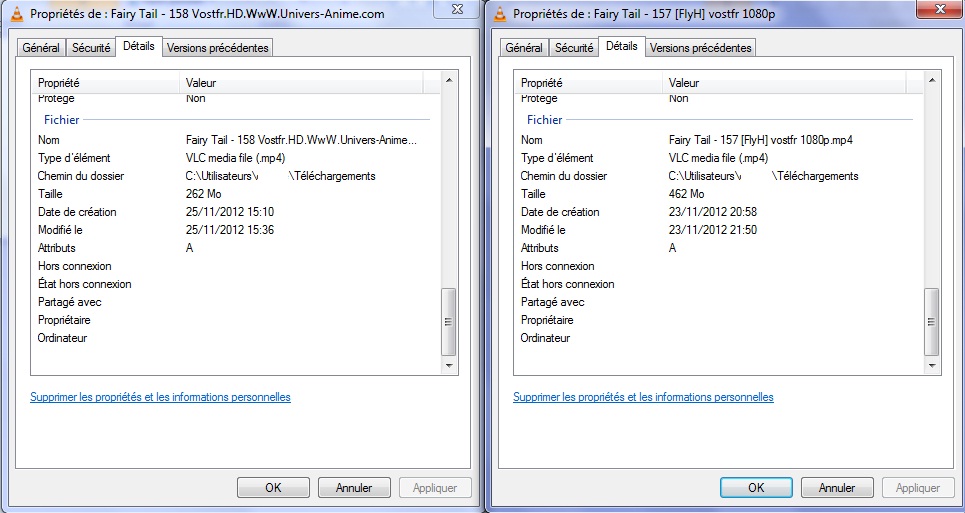Screen dimensions: 965x513
Task: Open Supprimer les propriétés link in Fairy Tail 157 window
Action: [x=643, y=397]
